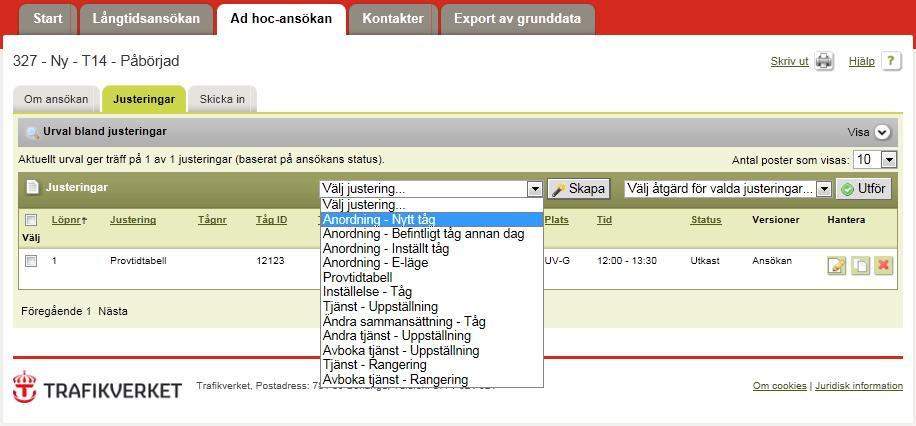The height and width of the screenshot is (426, 916).
Task: Open the Långtidsansökan tab
Action: click(x=146, y=19)
